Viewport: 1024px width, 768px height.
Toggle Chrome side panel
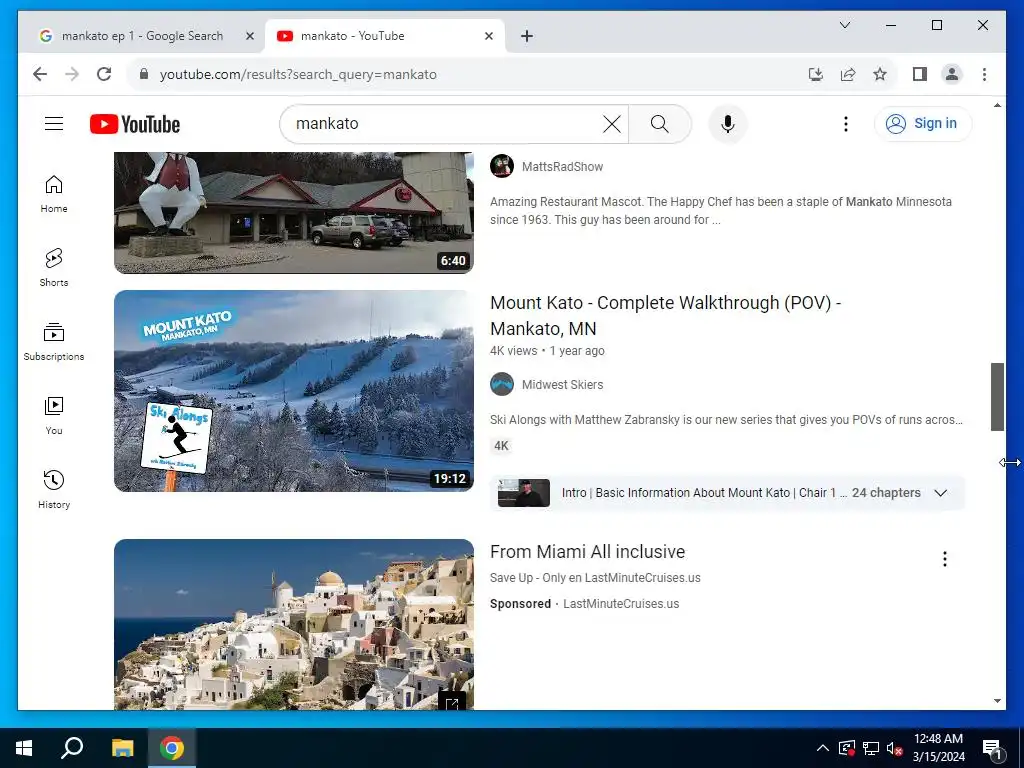[920, 74]
